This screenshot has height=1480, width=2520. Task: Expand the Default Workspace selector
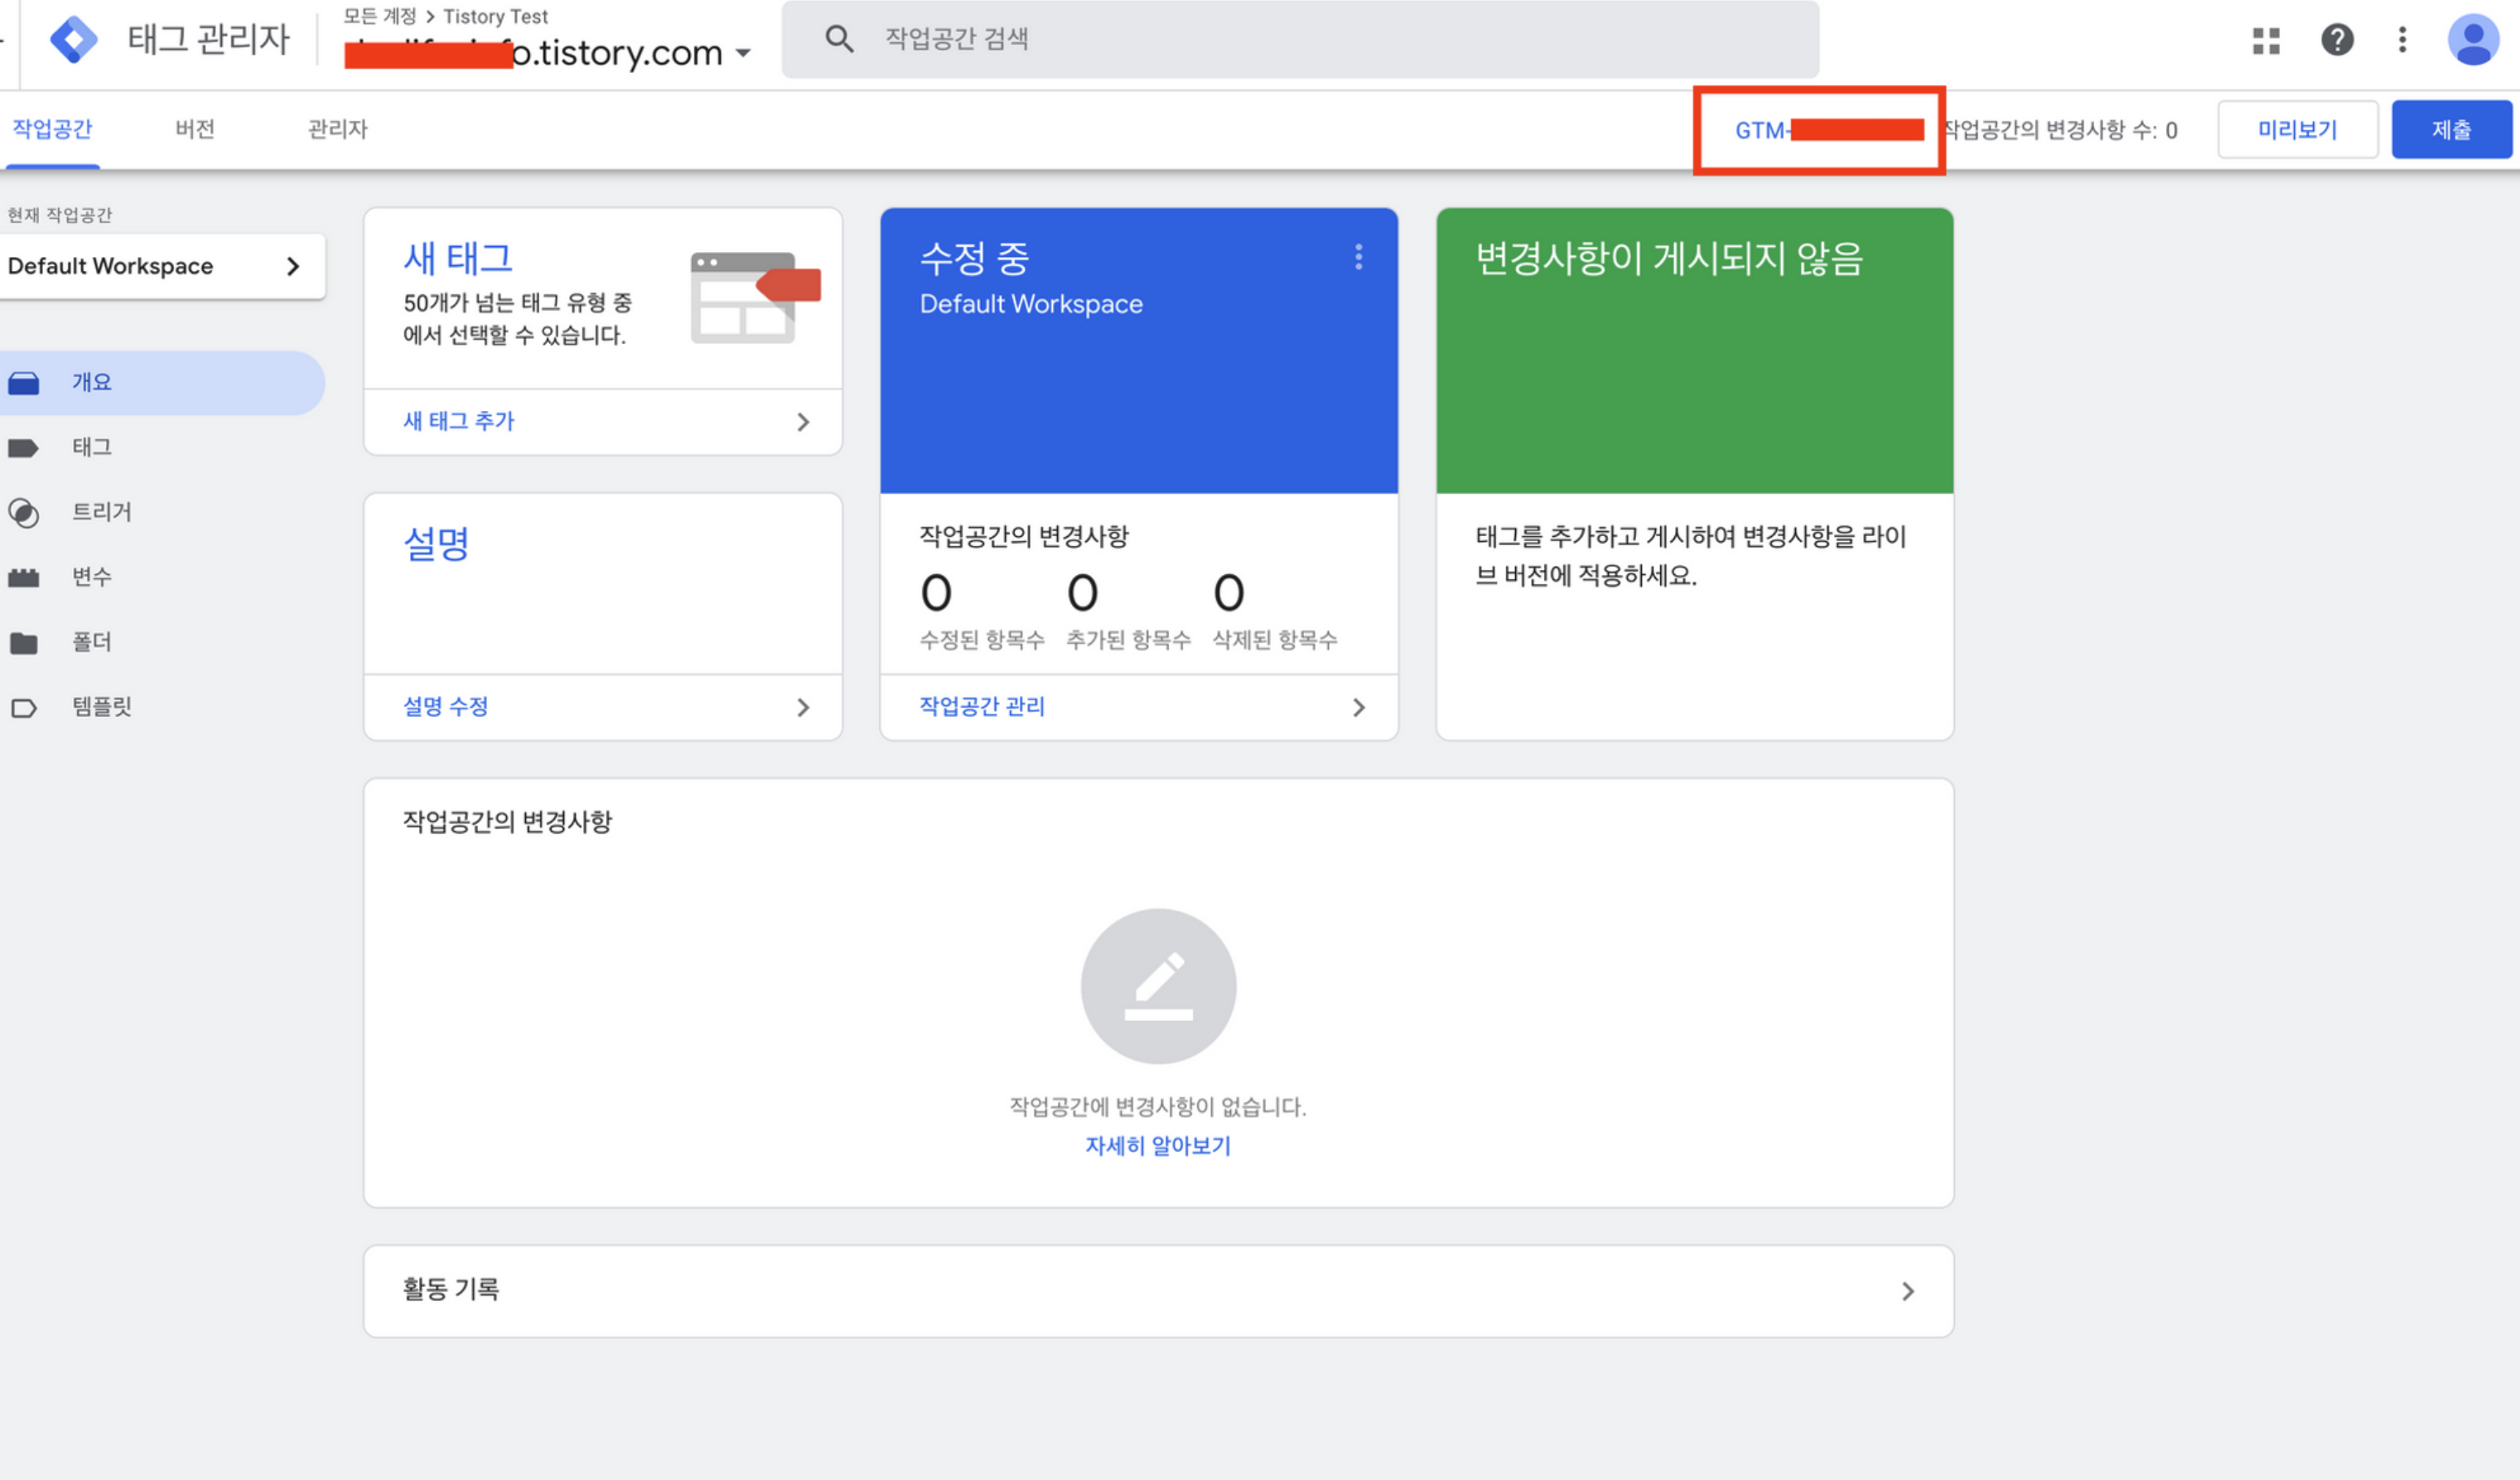click(x=160, y=266)
